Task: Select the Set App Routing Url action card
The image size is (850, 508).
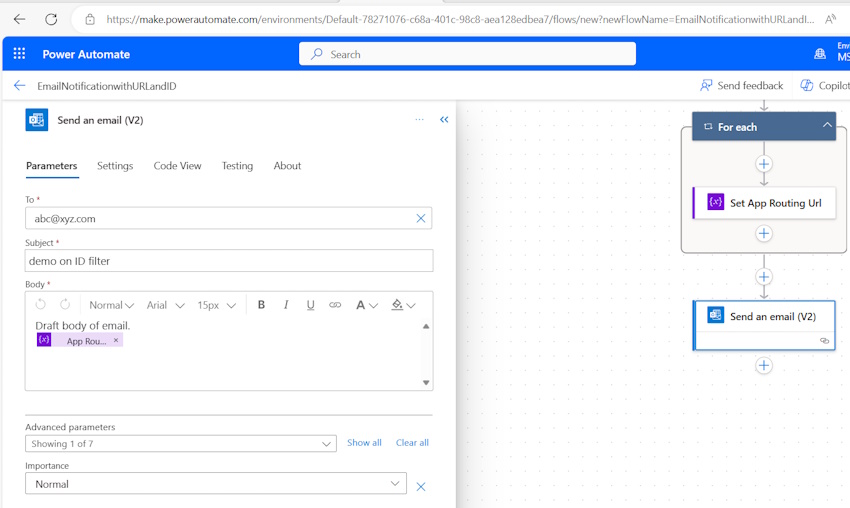Action: click(764, 203)
